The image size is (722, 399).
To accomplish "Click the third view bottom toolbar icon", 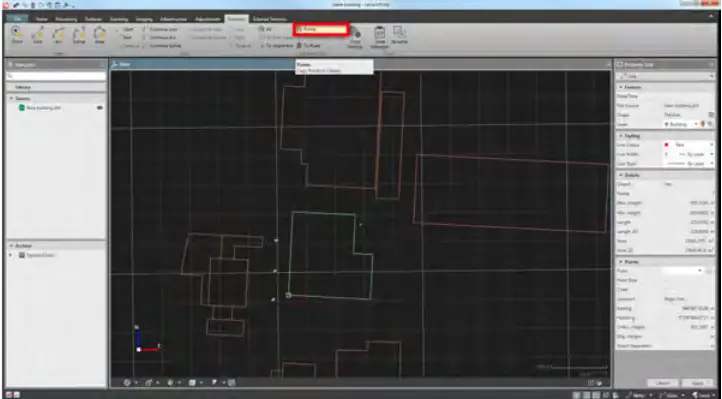I will pos(170,382).
